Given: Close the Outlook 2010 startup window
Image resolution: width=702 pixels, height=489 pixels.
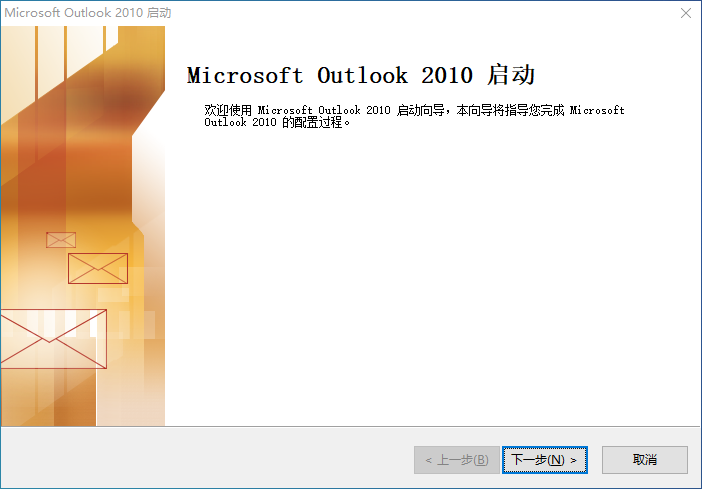Looking at the screenshot, I should 685,13.
